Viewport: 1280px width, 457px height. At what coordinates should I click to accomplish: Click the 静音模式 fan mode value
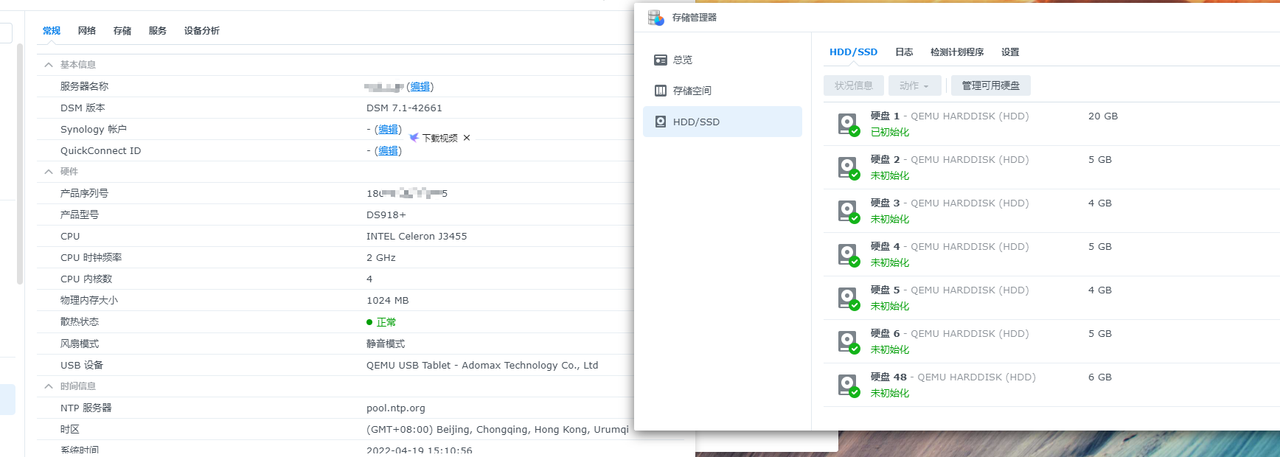click(x=385, y=343)
